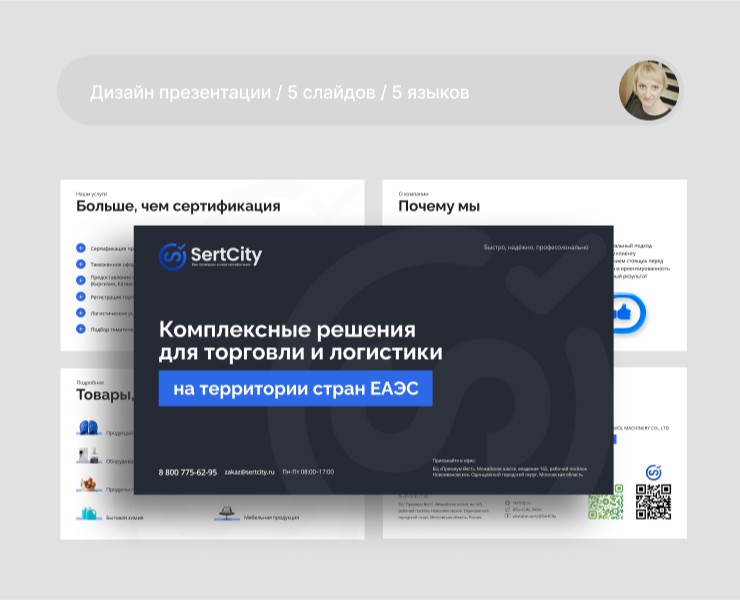Click the plus bullet beside Сертификация row

pos(81,248)
